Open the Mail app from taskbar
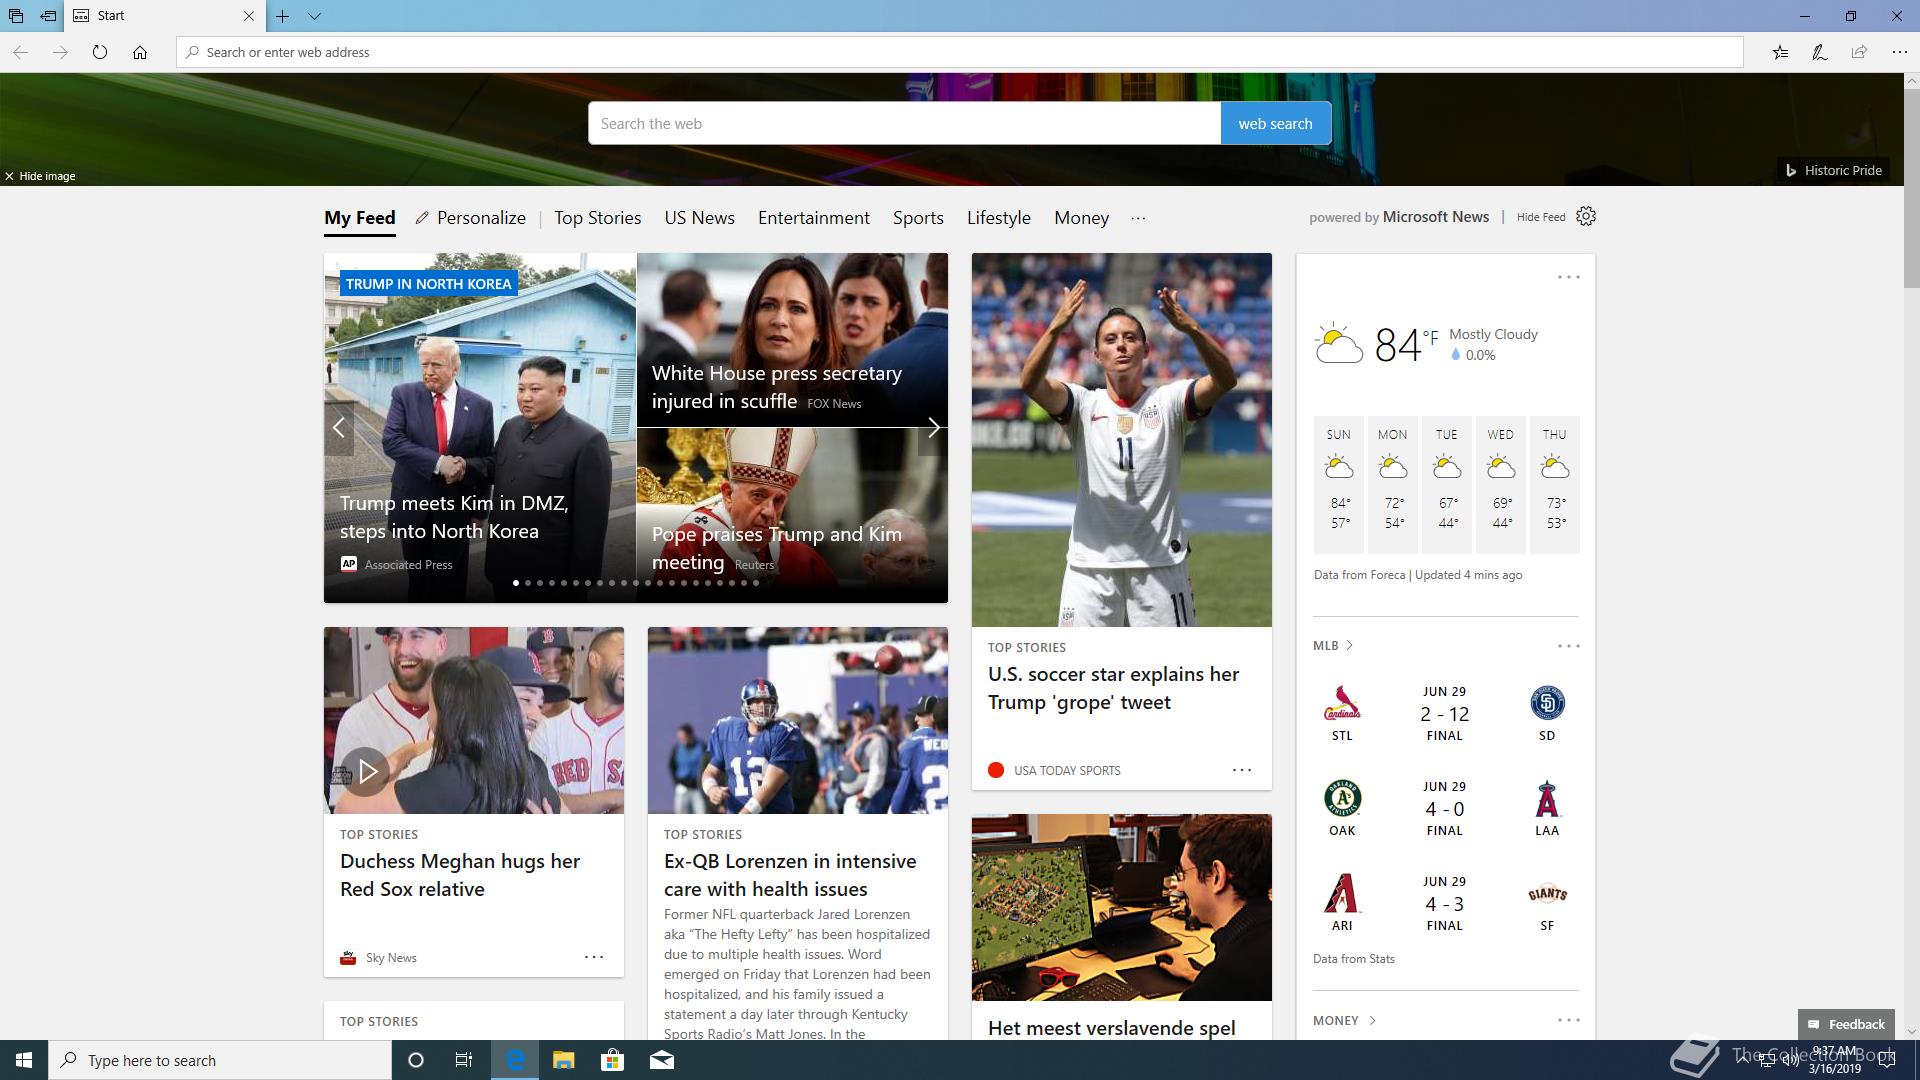 [662, 1060]
